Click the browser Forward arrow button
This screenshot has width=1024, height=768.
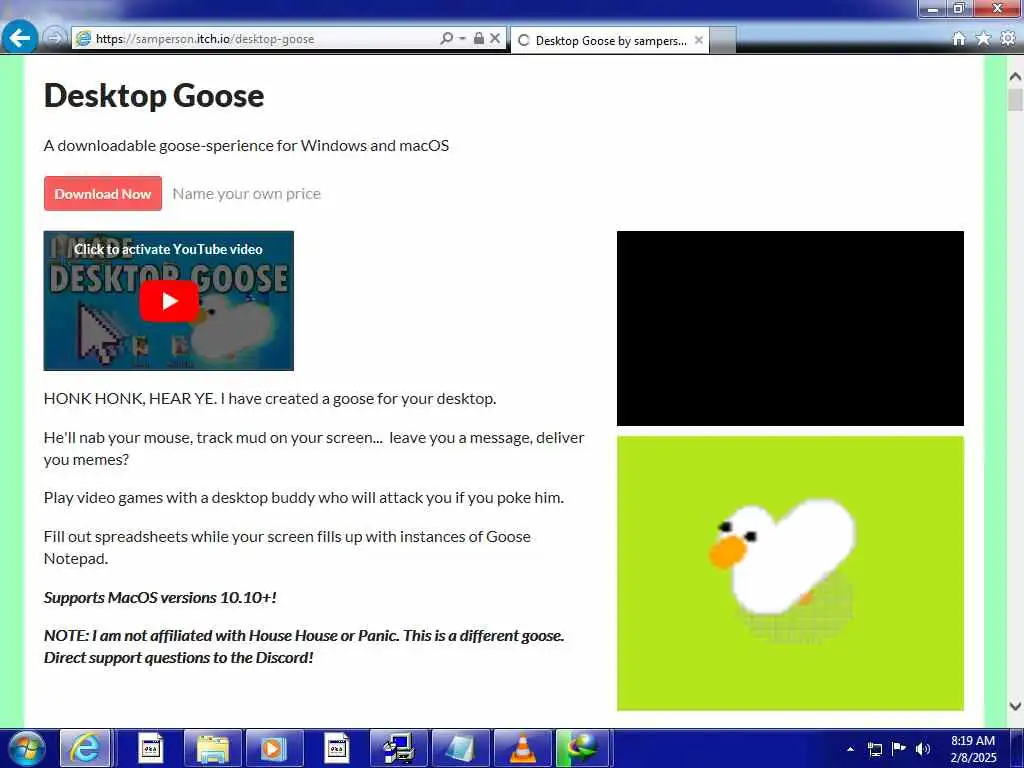(x=55, y=38)
